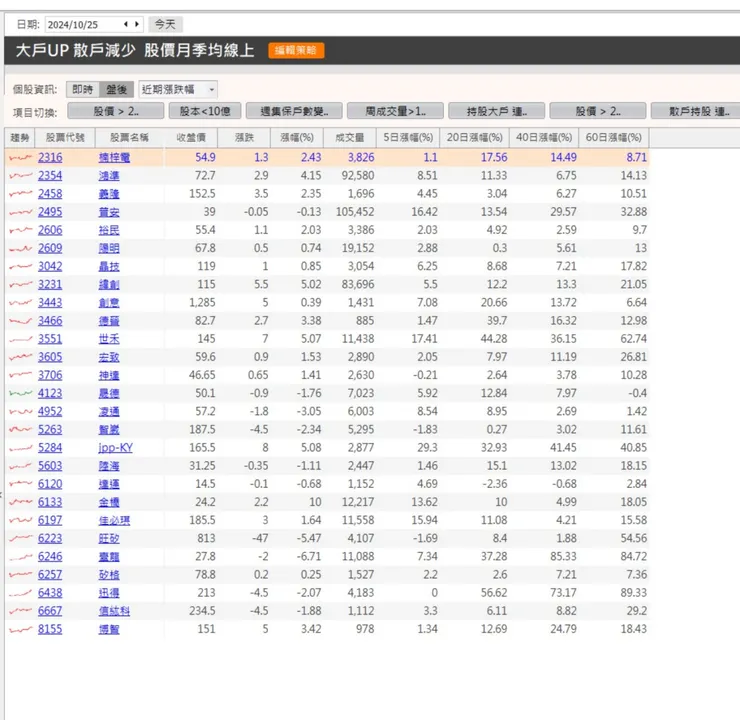This screenshot has width=740, height=720.
Task: Select the 股本<10億 filter tab
Action: 205,111
